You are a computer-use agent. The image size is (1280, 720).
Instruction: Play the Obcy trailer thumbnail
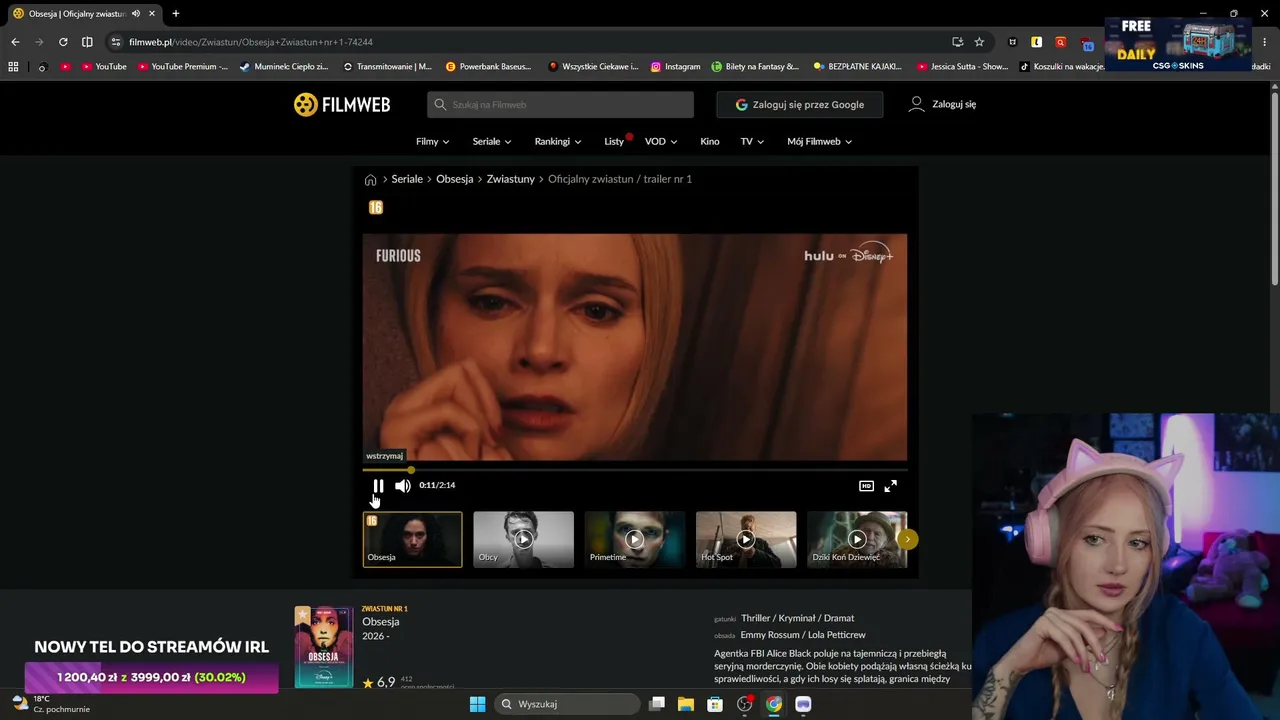coord(524,540)
